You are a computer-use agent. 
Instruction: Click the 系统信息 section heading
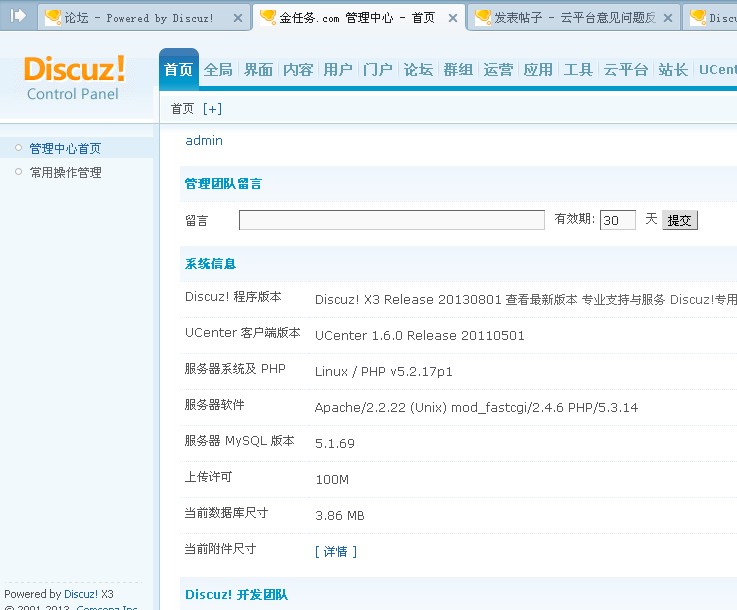pyautogui.click(x=210, y=264)
